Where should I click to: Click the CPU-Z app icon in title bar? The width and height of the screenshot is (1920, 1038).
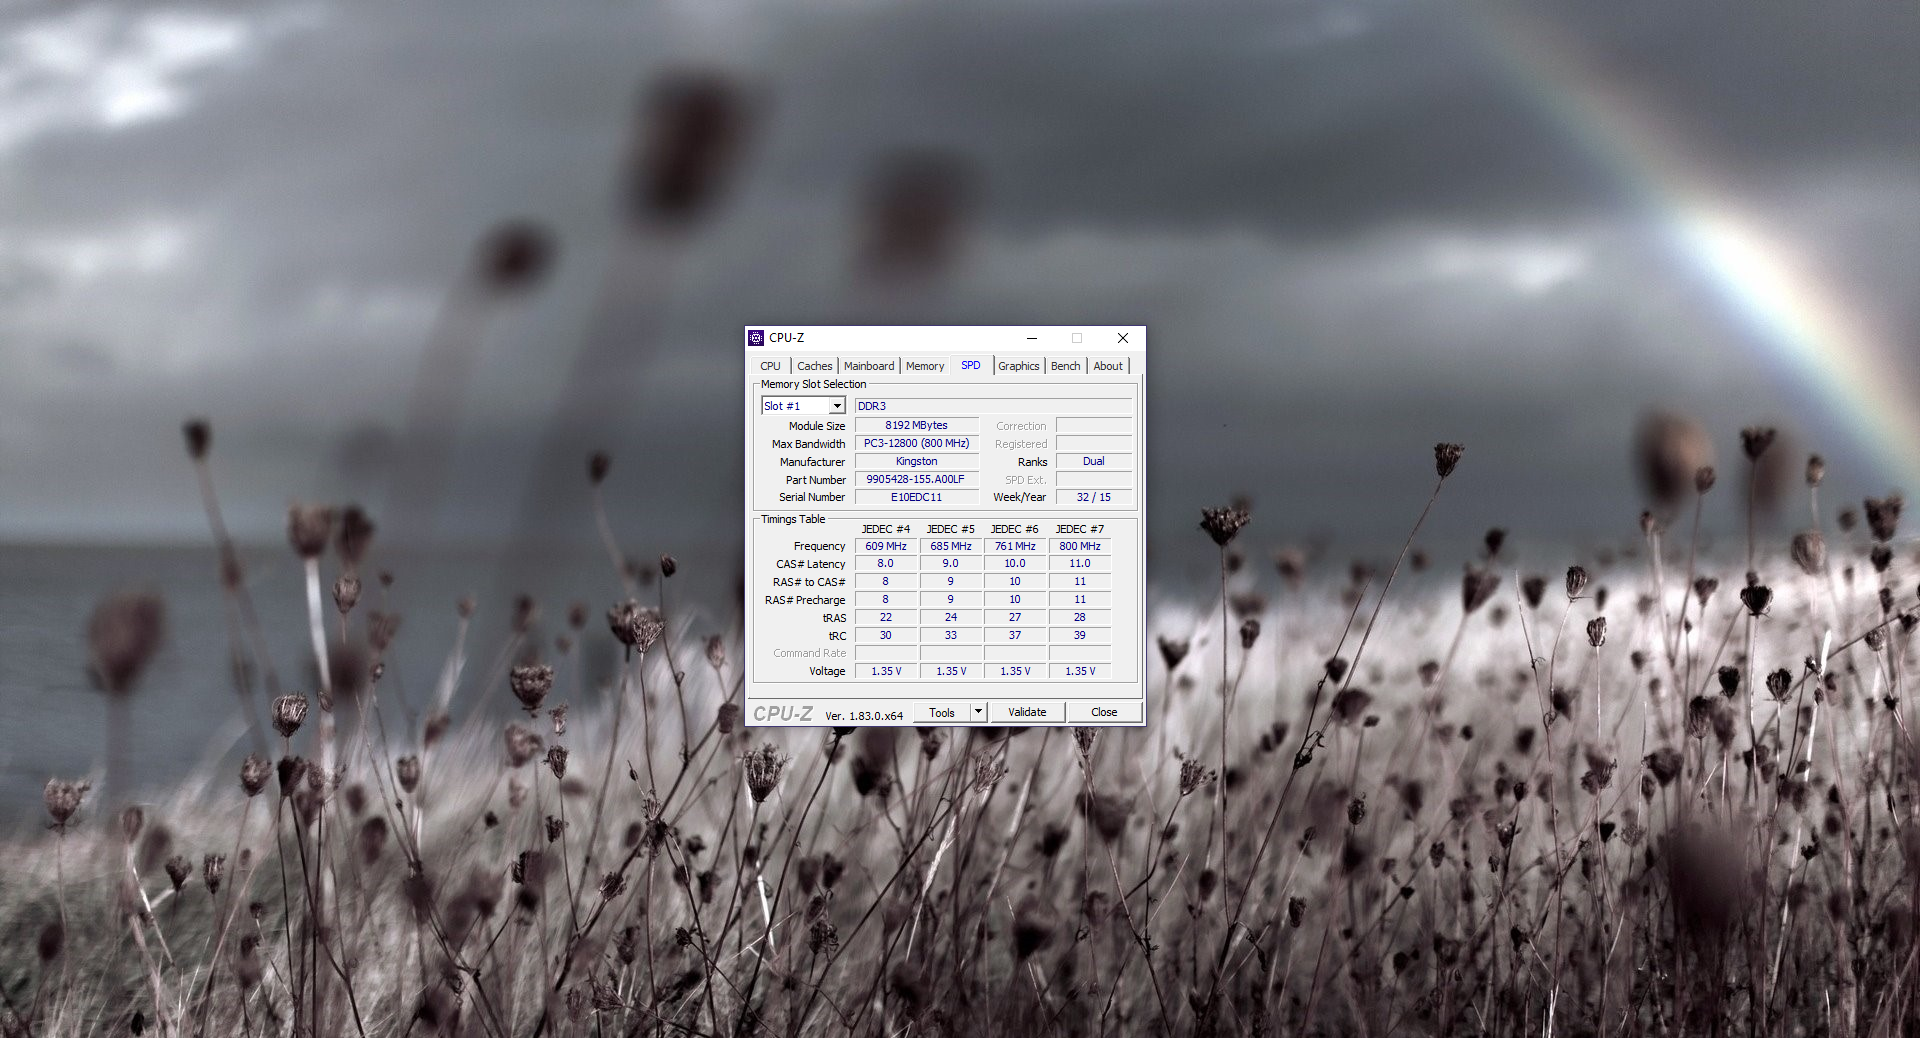point(756,338)
